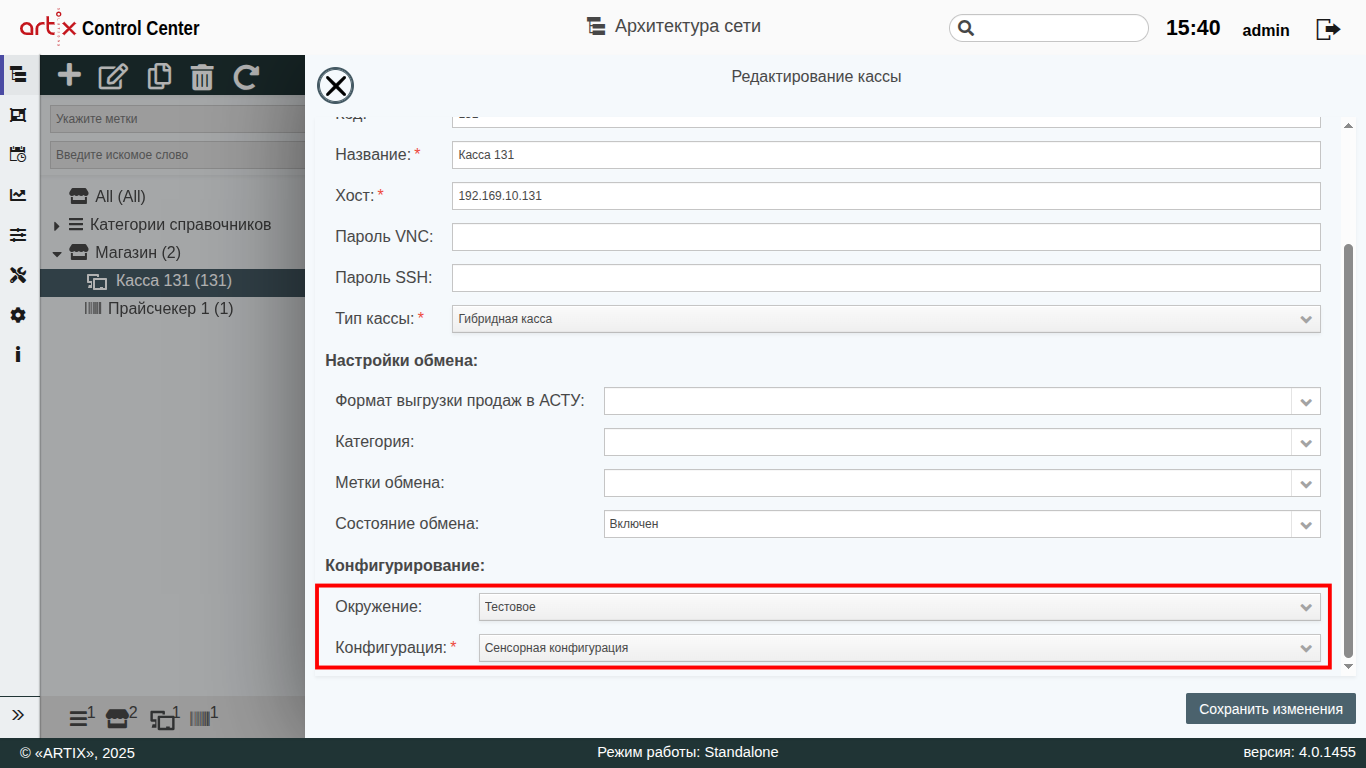Click the refresh toolbar icon
Screen dimensions: 1366x768
(246, 76)
